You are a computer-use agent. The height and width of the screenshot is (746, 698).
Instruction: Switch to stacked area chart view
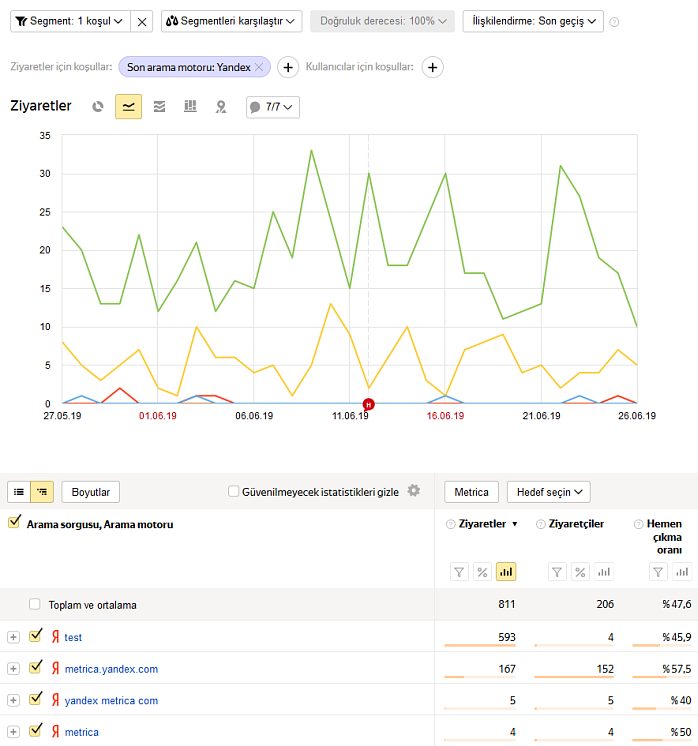pyautogui.click(x=159, y=107)
